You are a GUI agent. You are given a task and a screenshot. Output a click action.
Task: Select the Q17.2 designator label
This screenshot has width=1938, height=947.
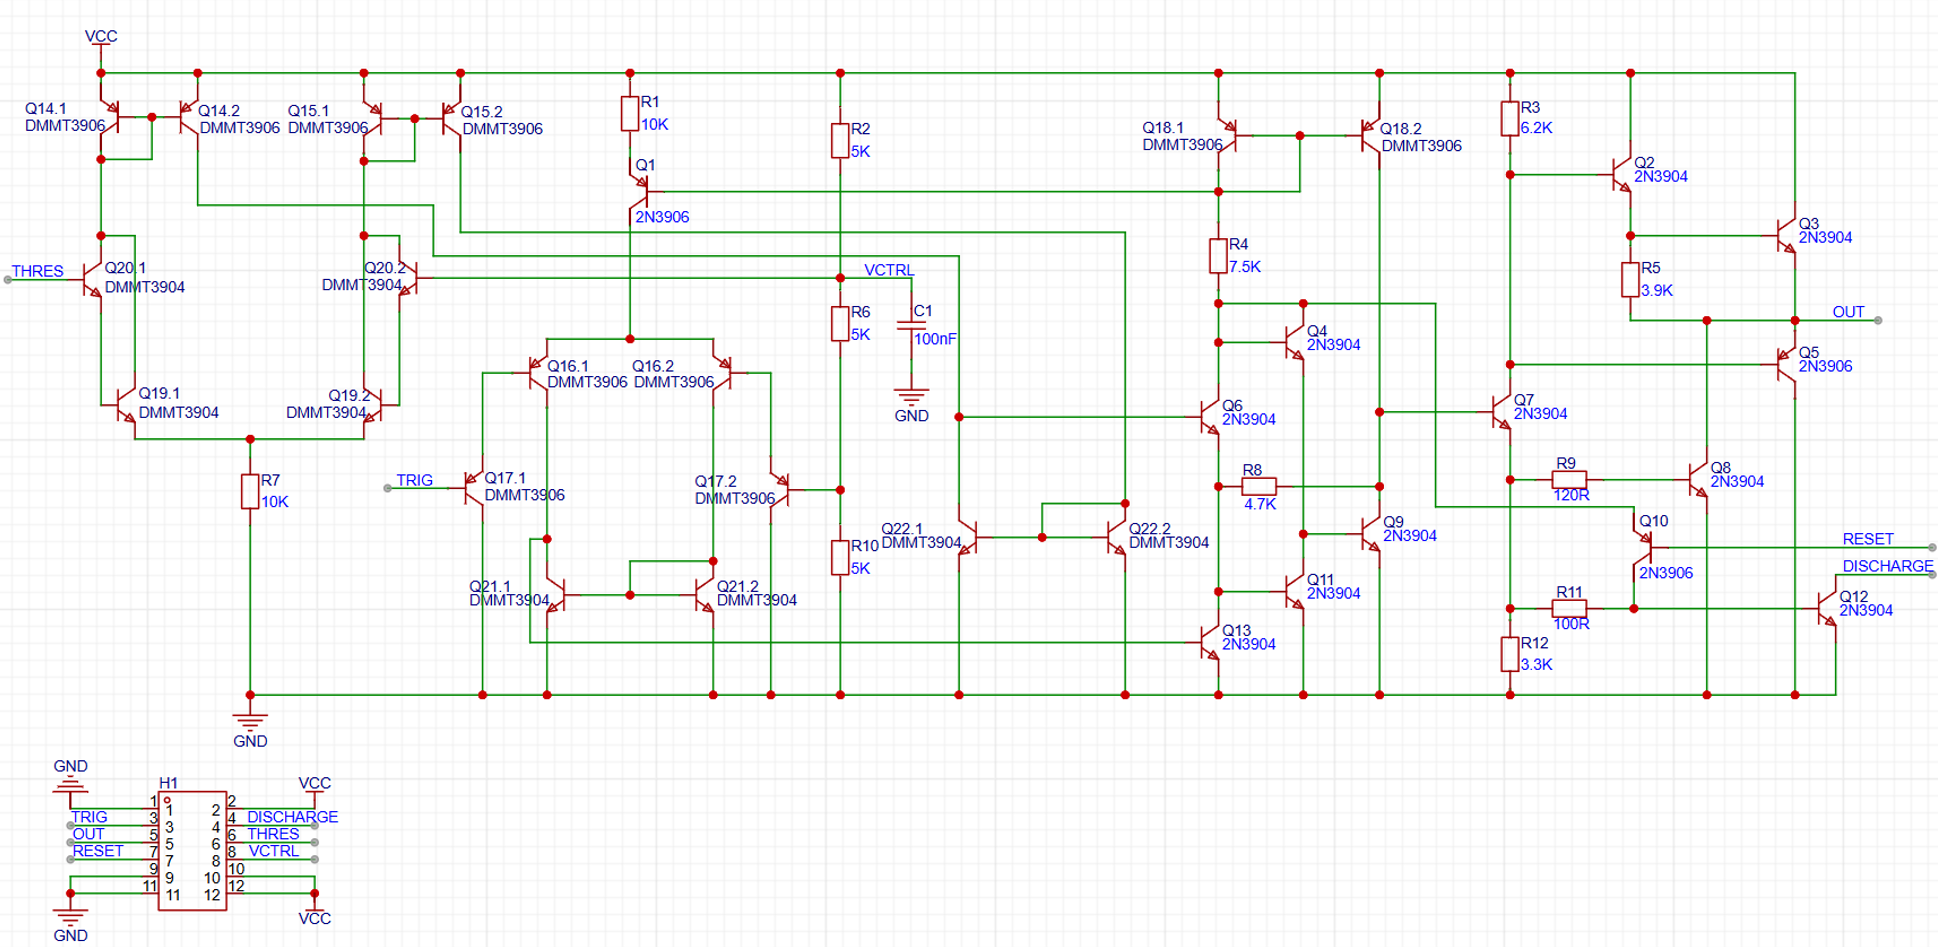(x=716, y=481)
